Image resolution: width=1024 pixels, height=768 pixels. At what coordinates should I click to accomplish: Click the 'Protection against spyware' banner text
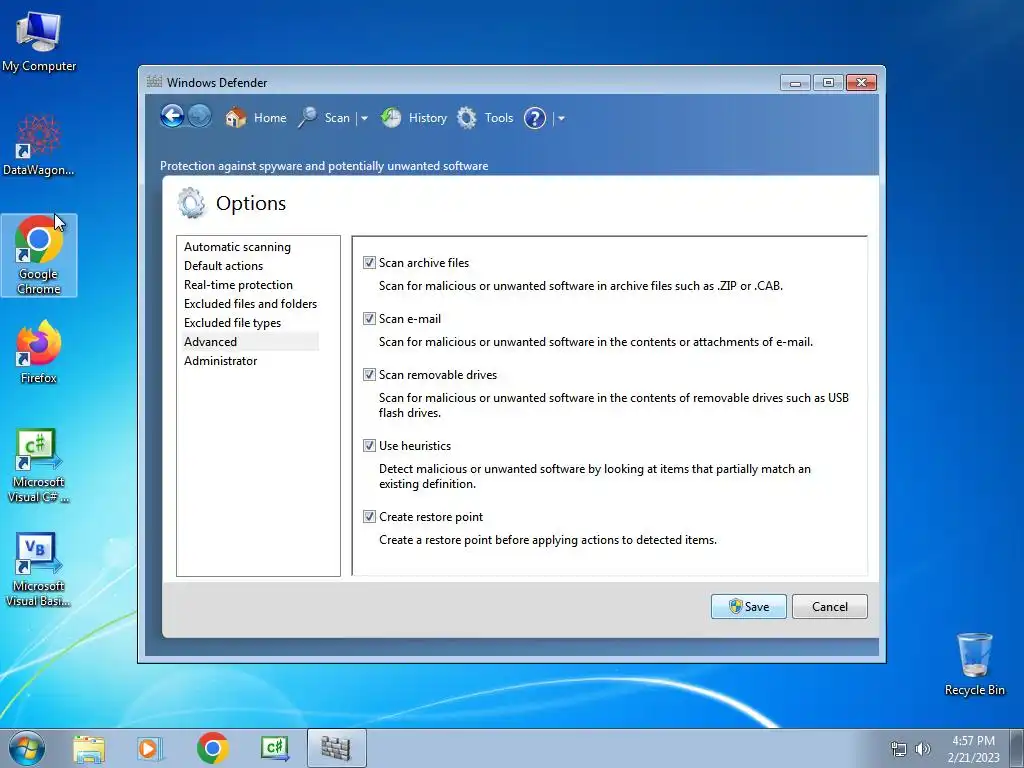pyautogui.click(x=324, y=166)
